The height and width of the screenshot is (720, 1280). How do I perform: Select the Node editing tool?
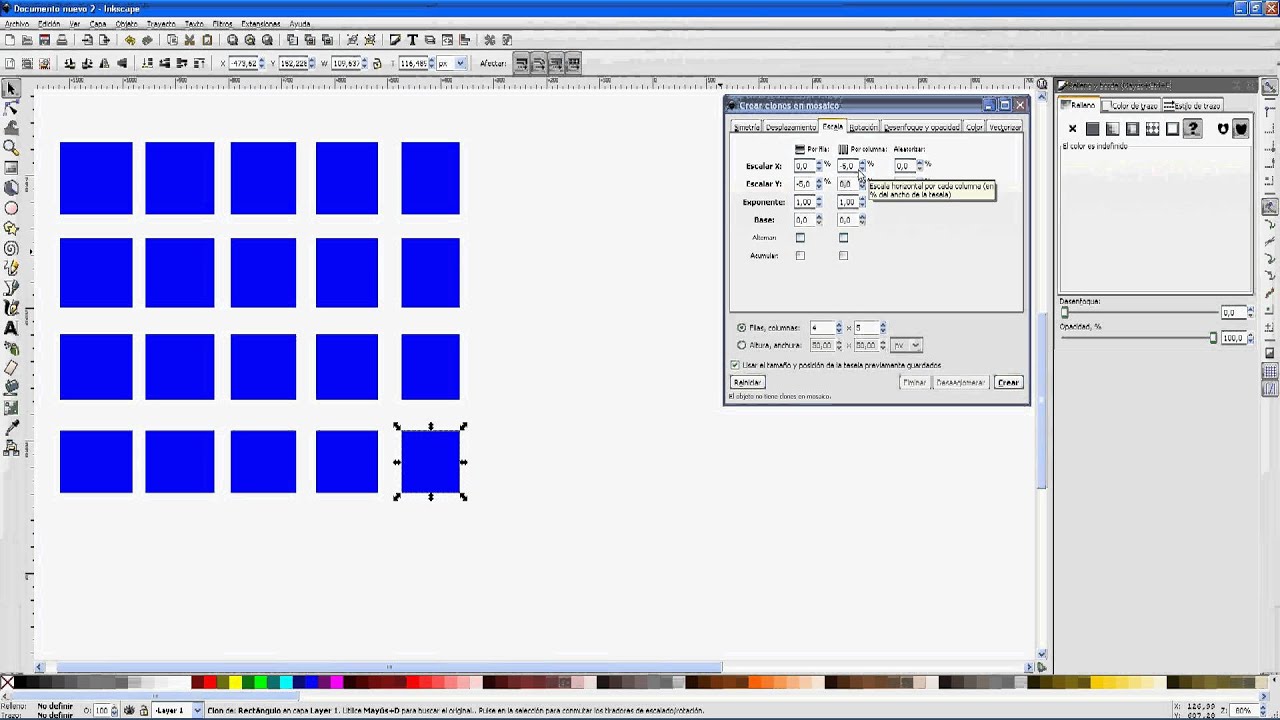pyautogui.click(x=11, y=108)
